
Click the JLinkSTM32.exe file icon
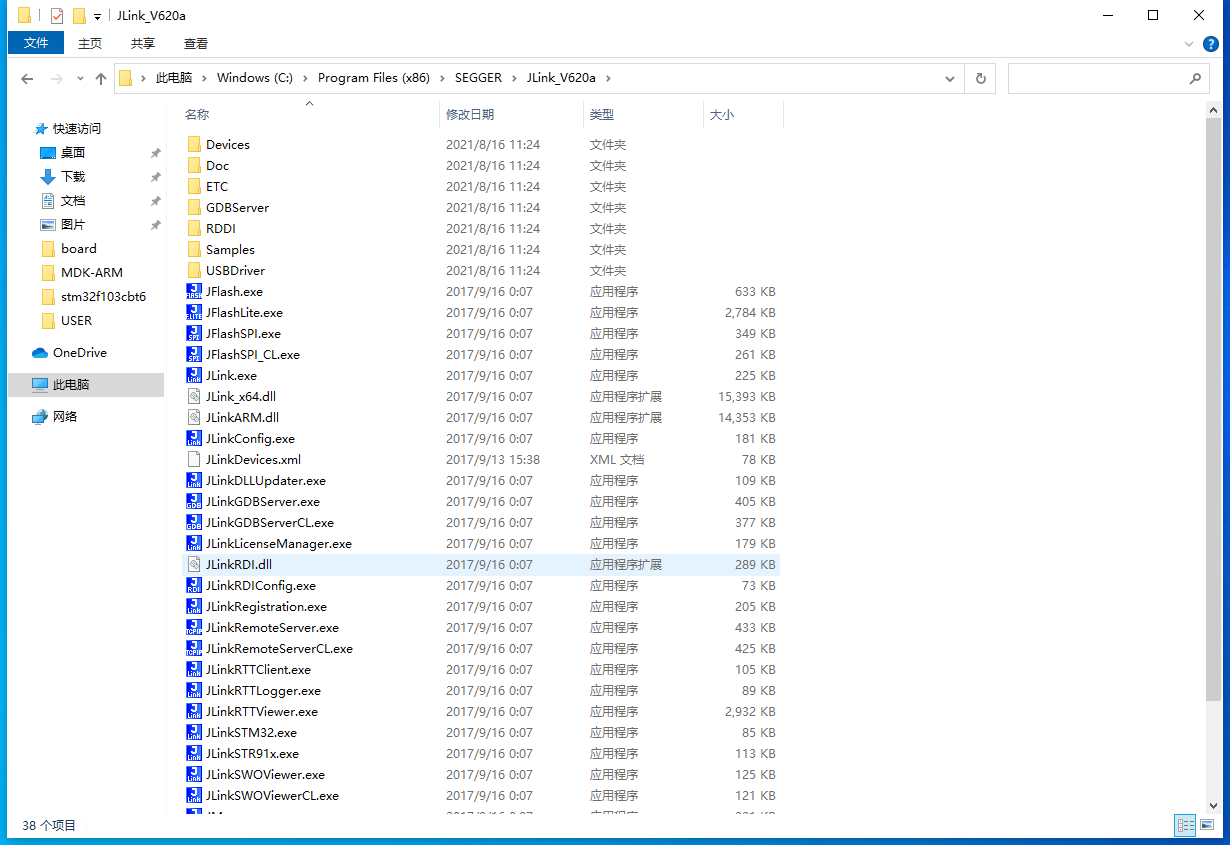tap(194, 733)
